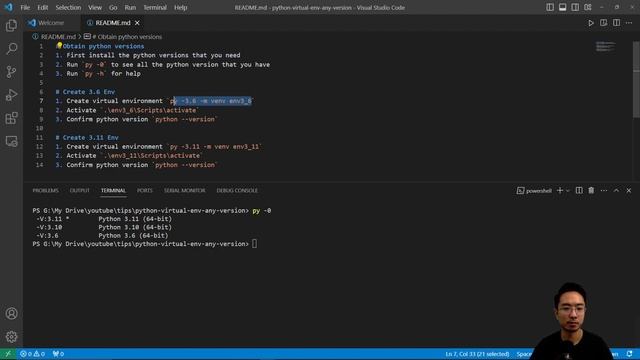The width and height of the screenshot is (640, 360).
Task: Click the notifications bell in status bar
Action: pyautogui.click(x=629, y=354)
